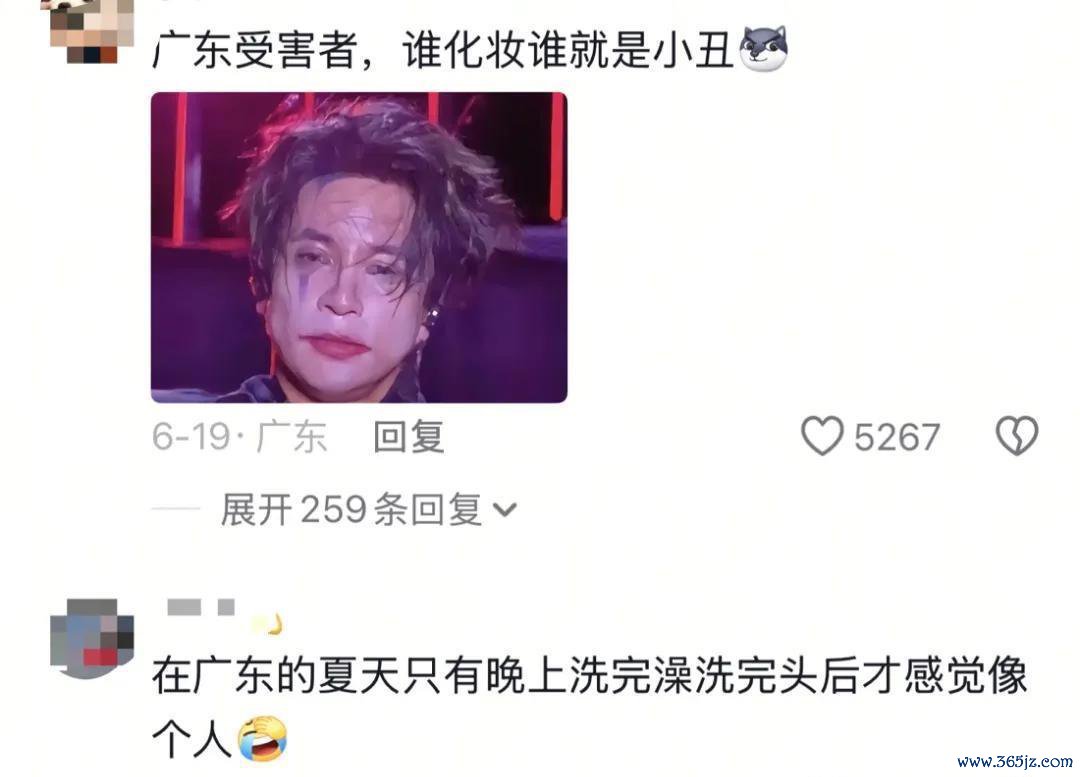Expand 展开259条回复 replies

tap(351, 510)
